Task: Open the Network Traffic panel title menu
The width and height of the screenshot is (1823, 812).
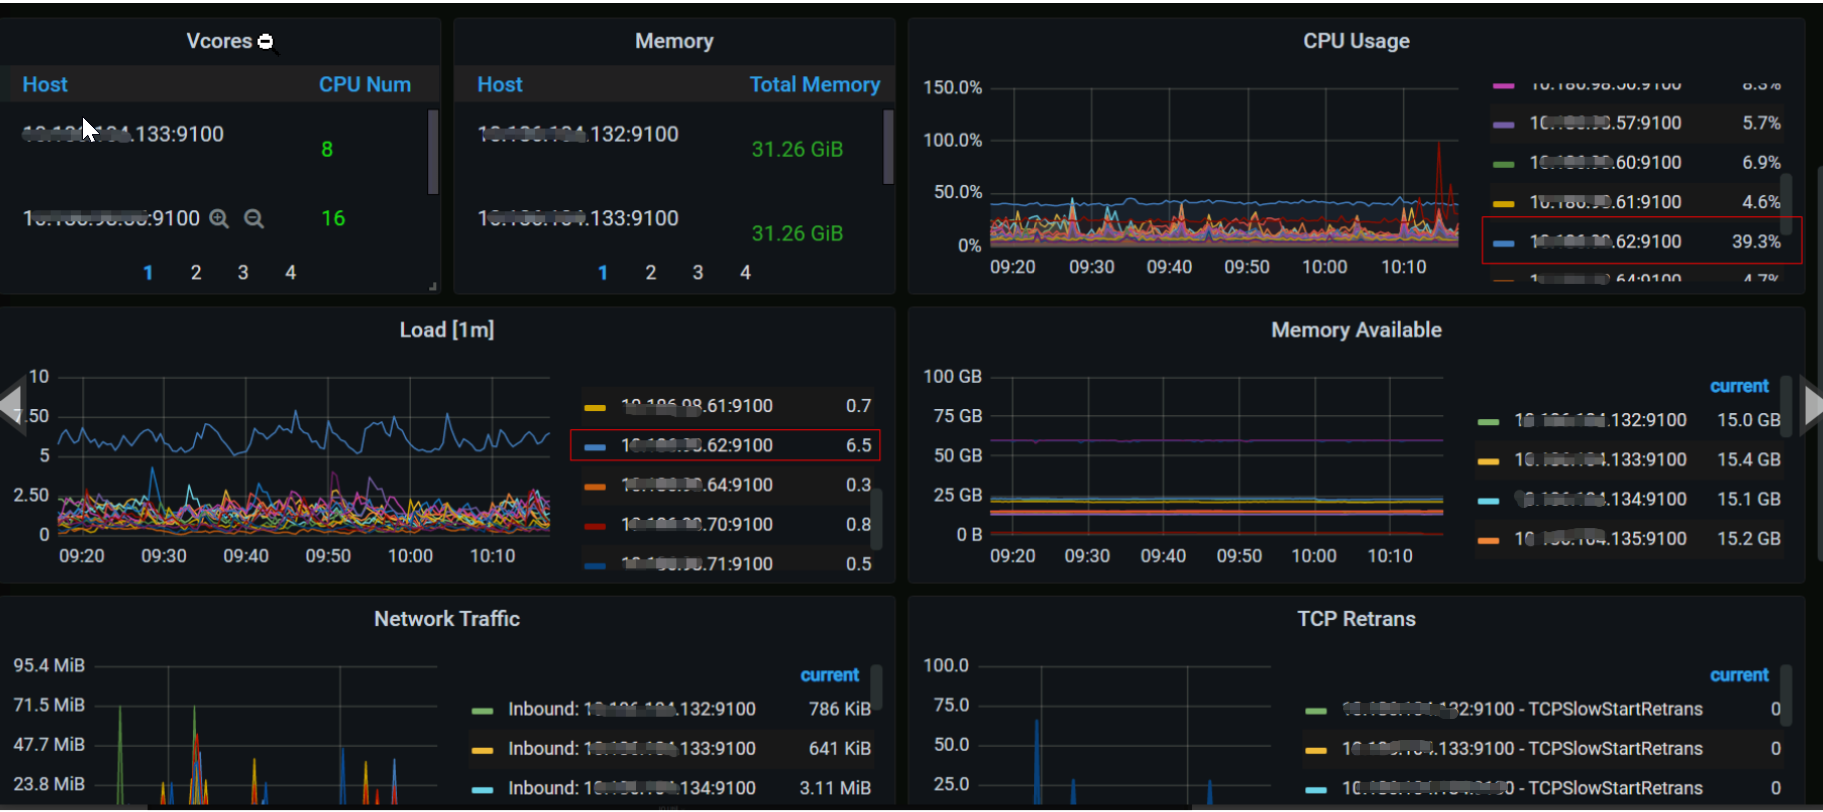Action: pos(446,619)
